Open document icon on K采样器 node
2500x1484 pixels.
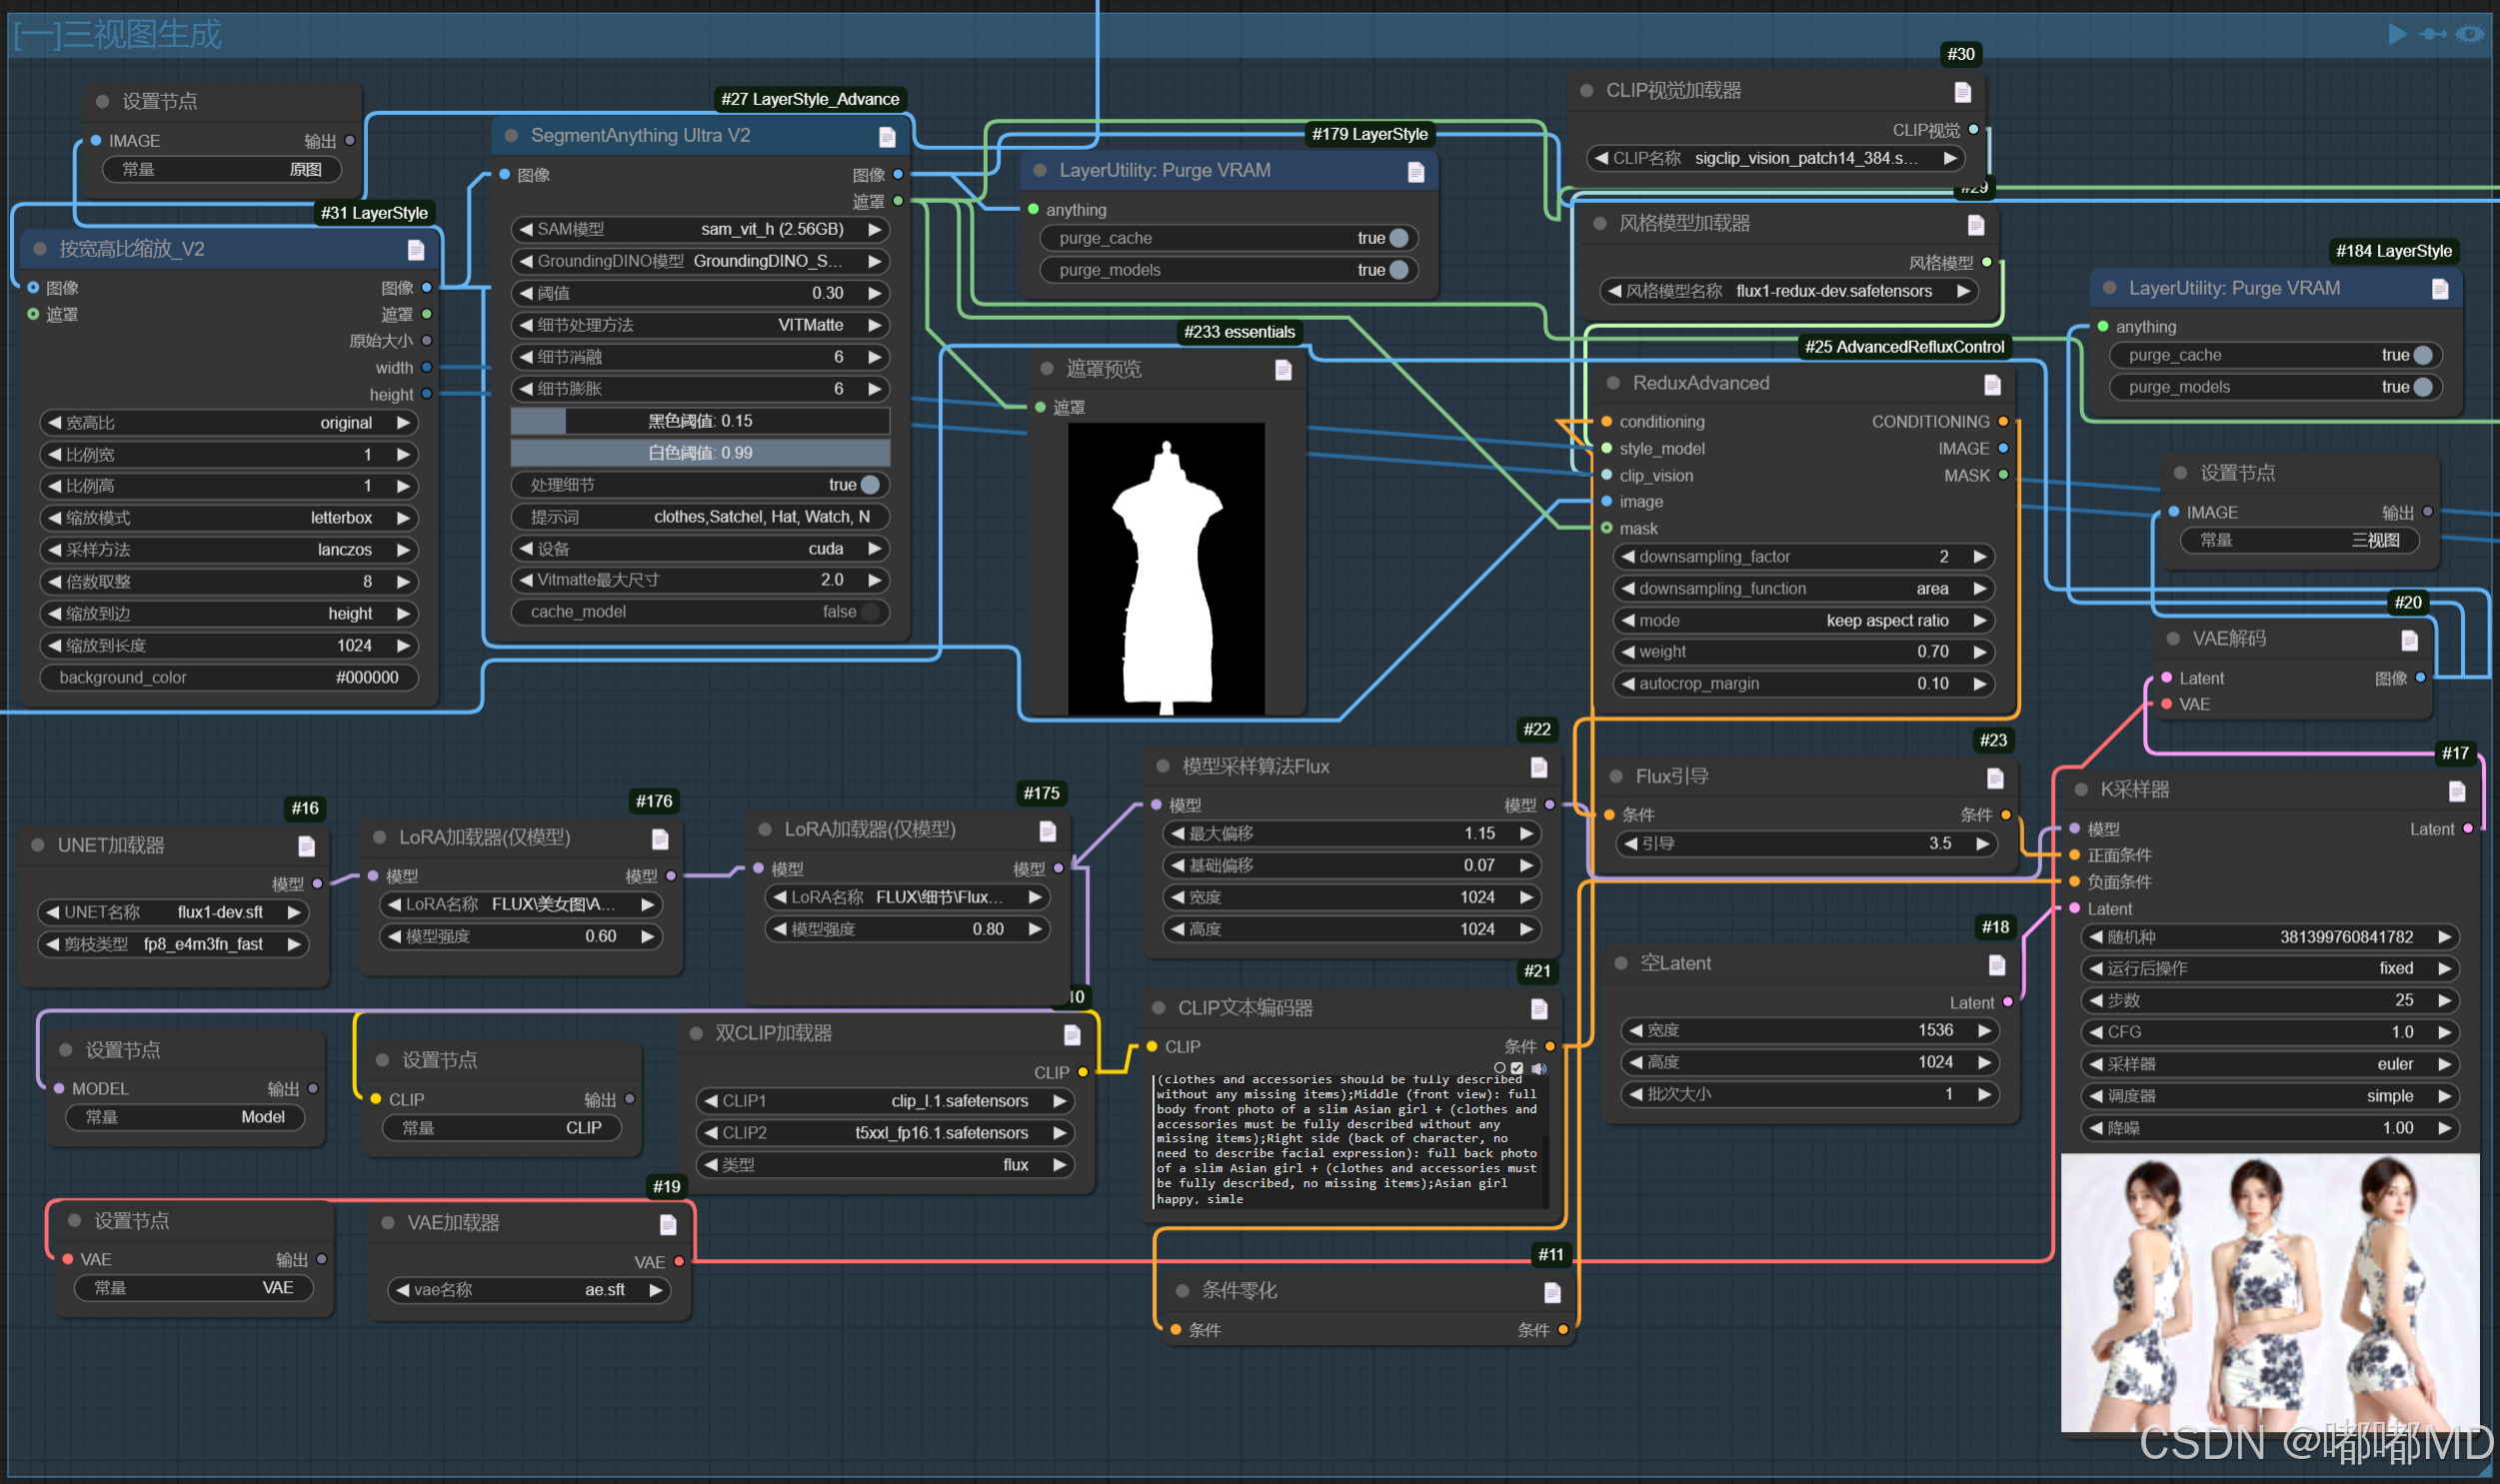click(x=2456, y=791)
